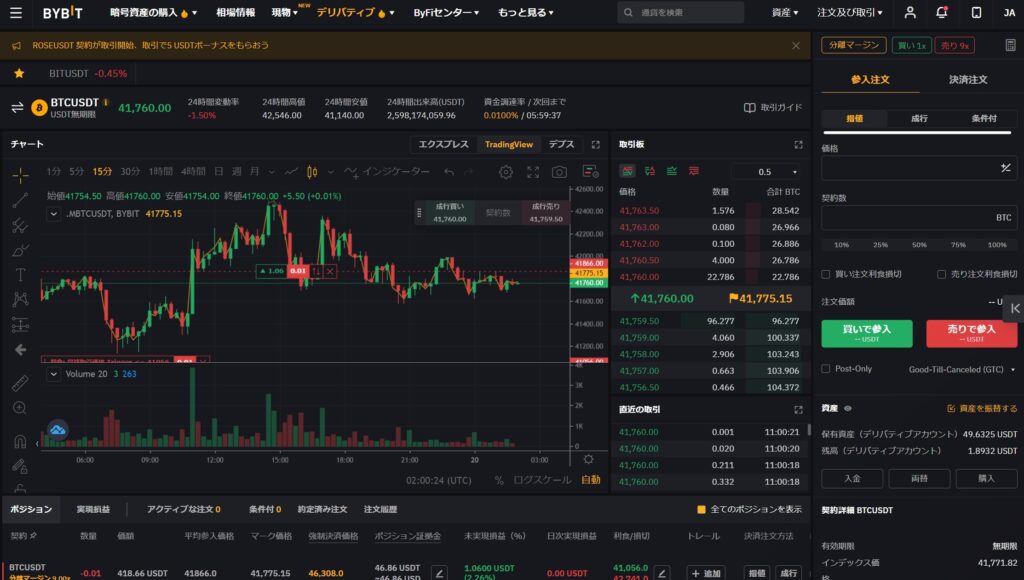Switch chart to デプス view

coord(562,144)
